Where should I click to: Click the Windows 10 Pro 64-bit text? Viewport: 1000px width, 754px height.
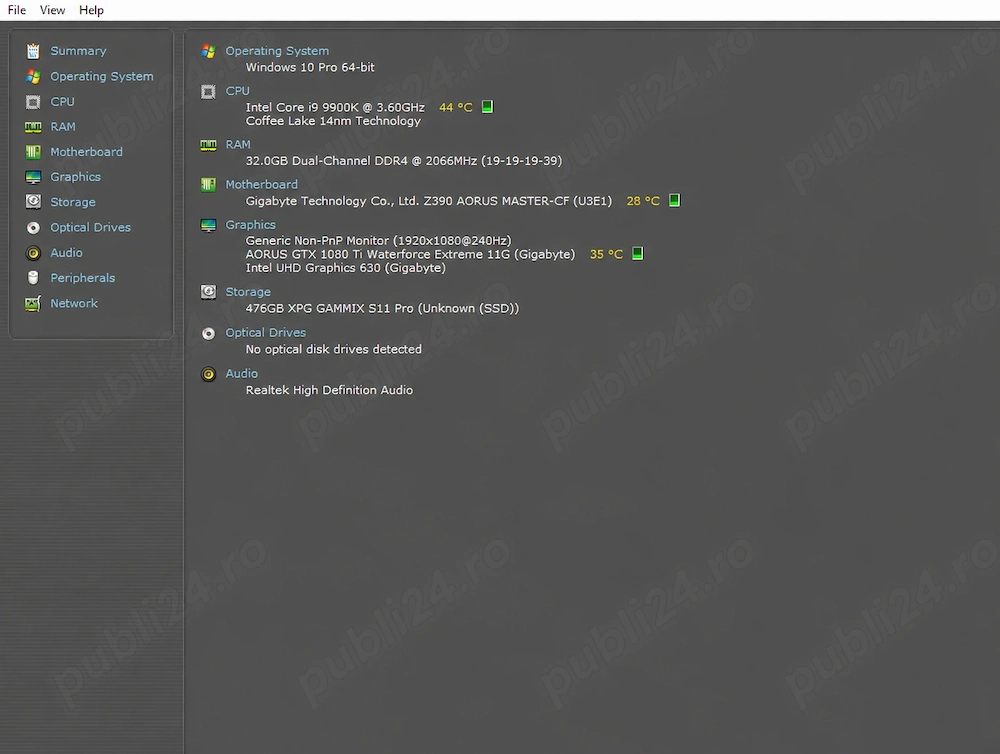(x=310, y=68)
